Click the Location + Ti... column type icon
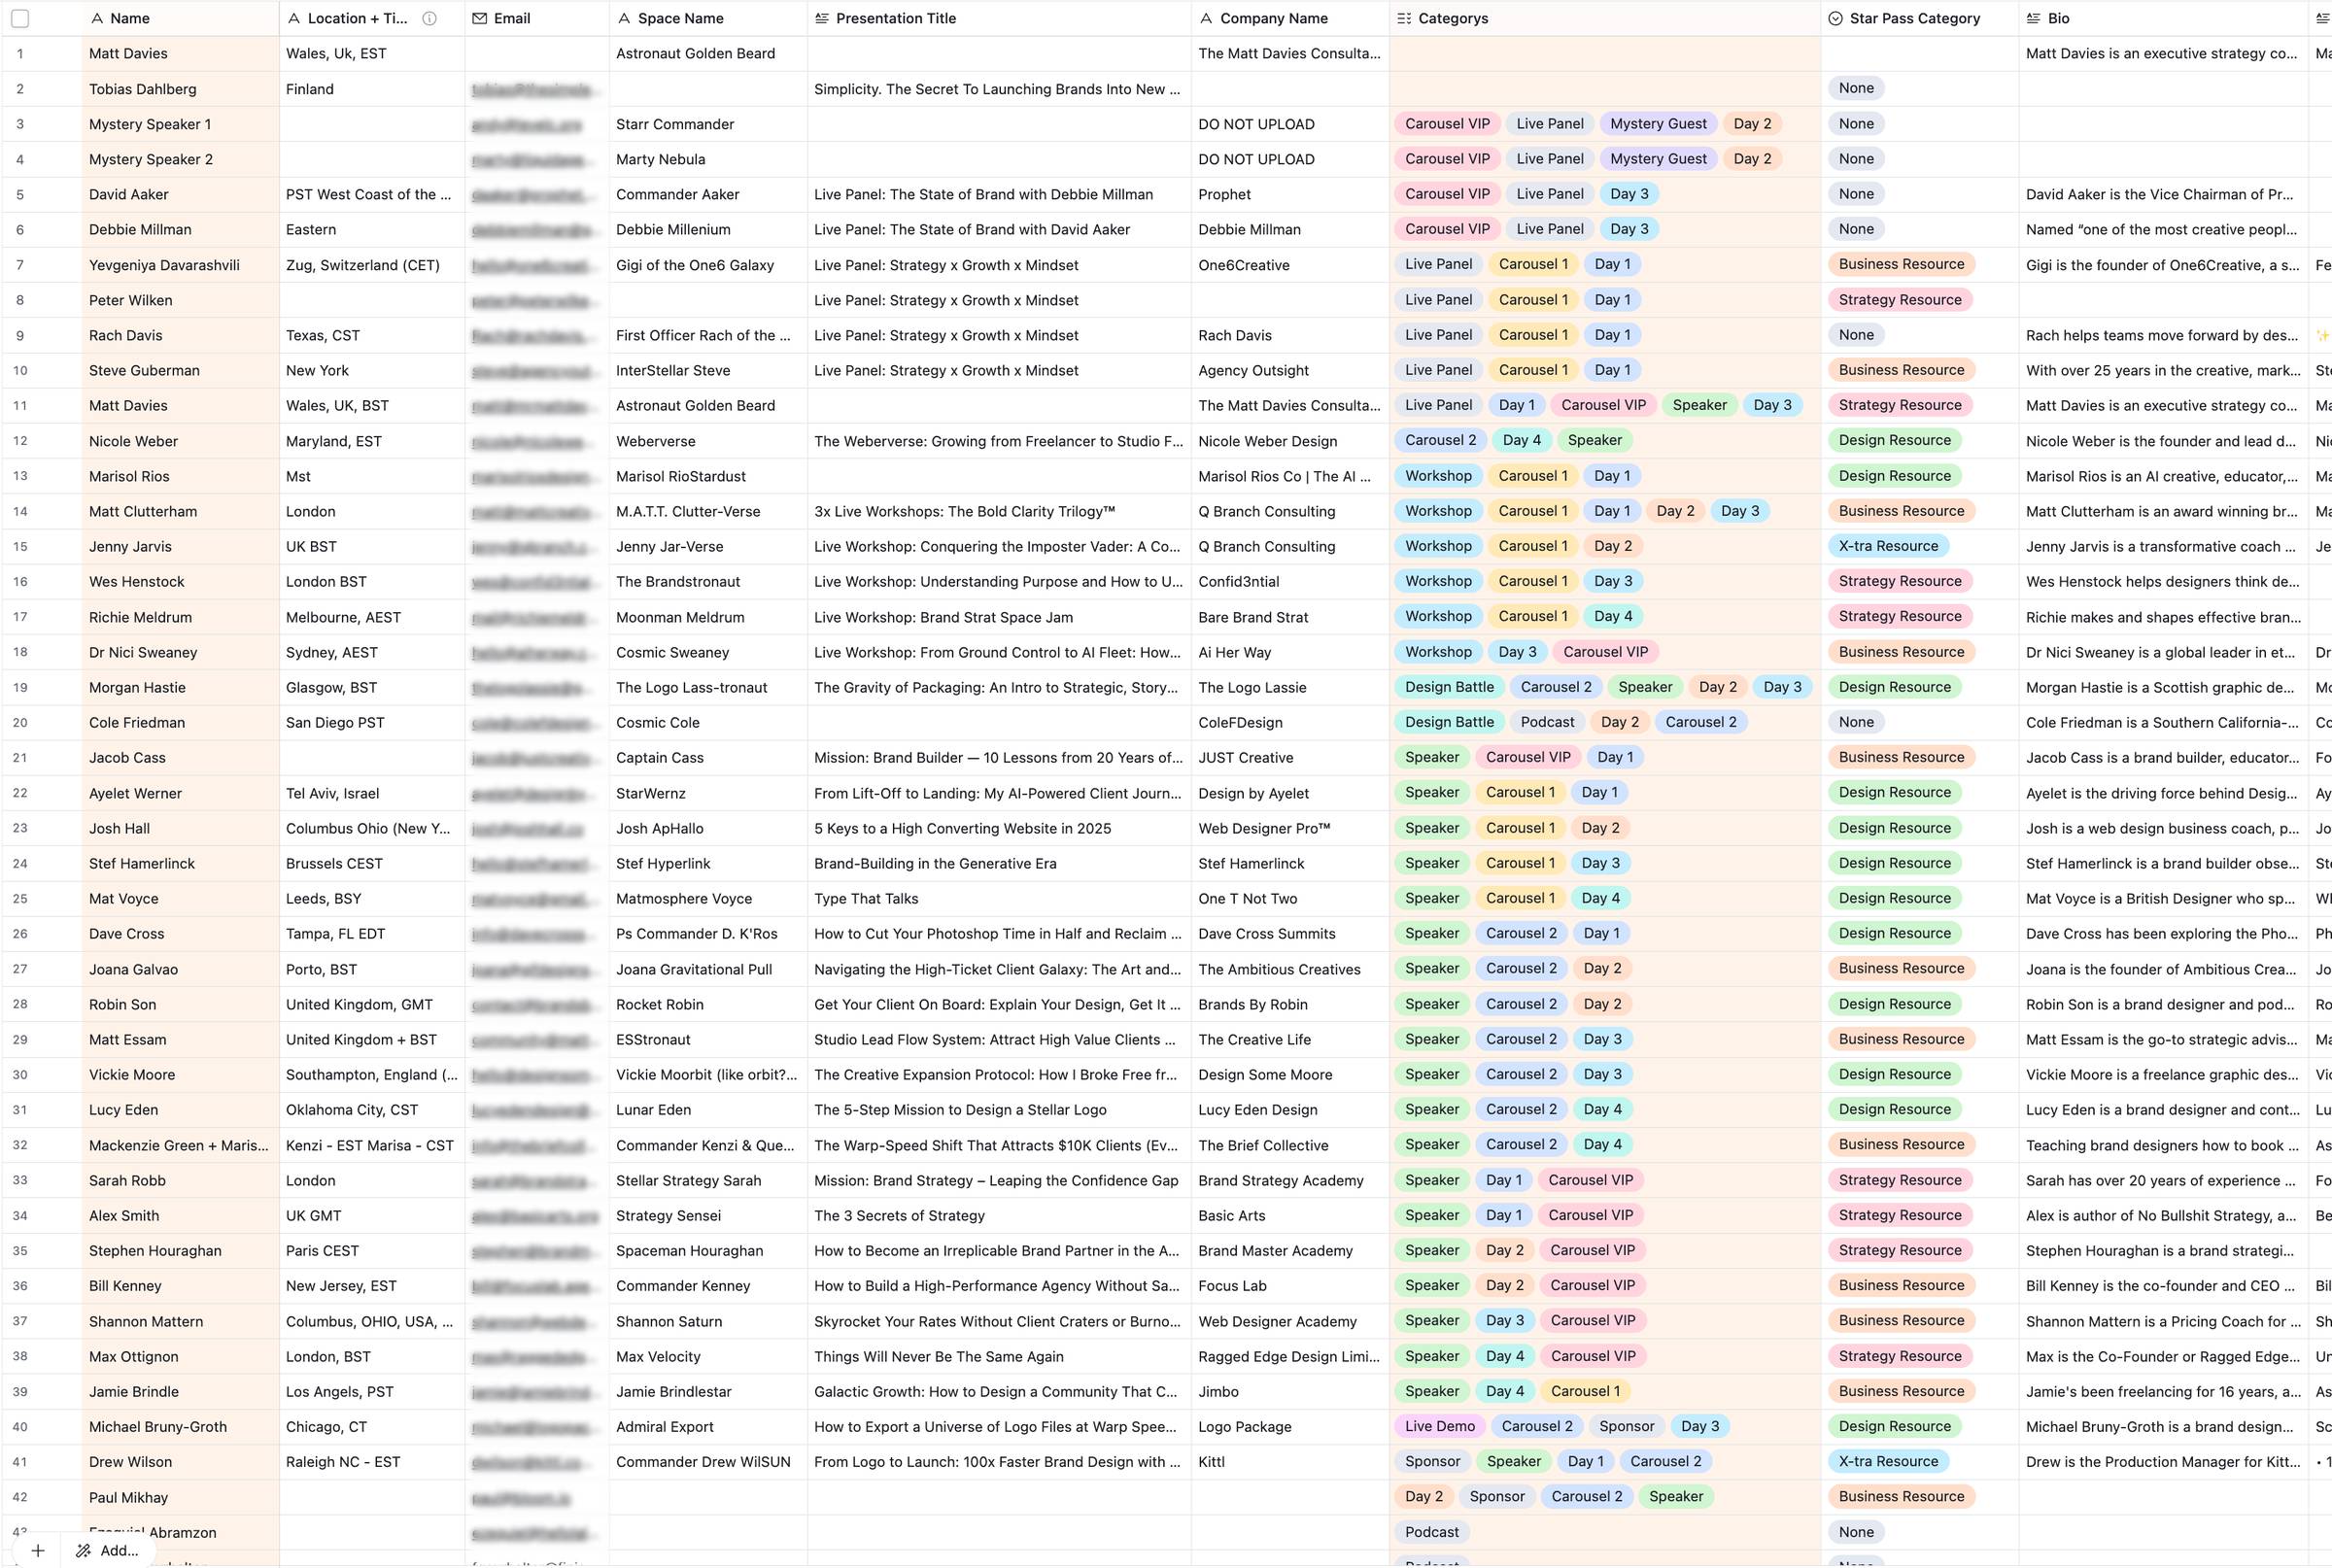Viewport: 2332px width, 1568px height. tap(294, 18)
